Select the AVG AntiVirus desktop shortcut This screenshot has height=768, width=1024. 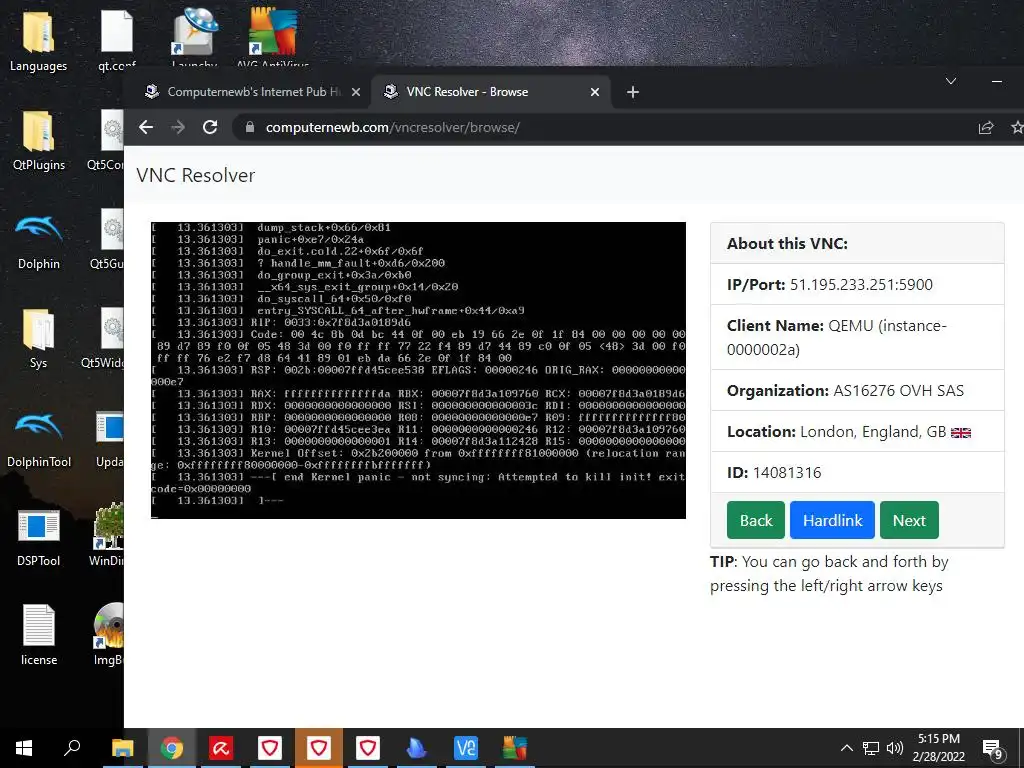pyautogui.click(x=272, y=39)
